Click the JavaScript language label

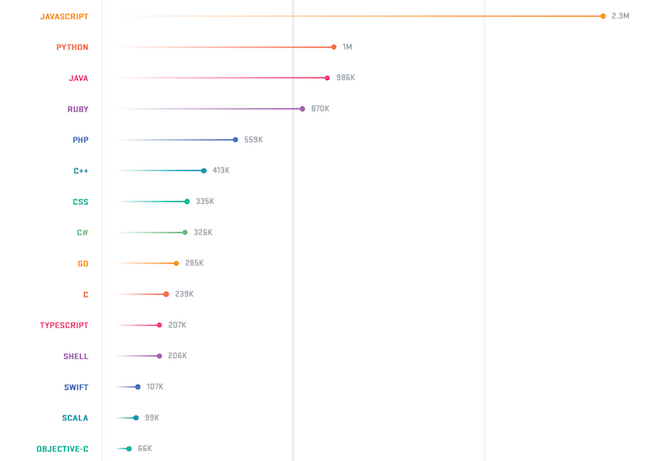64,17
